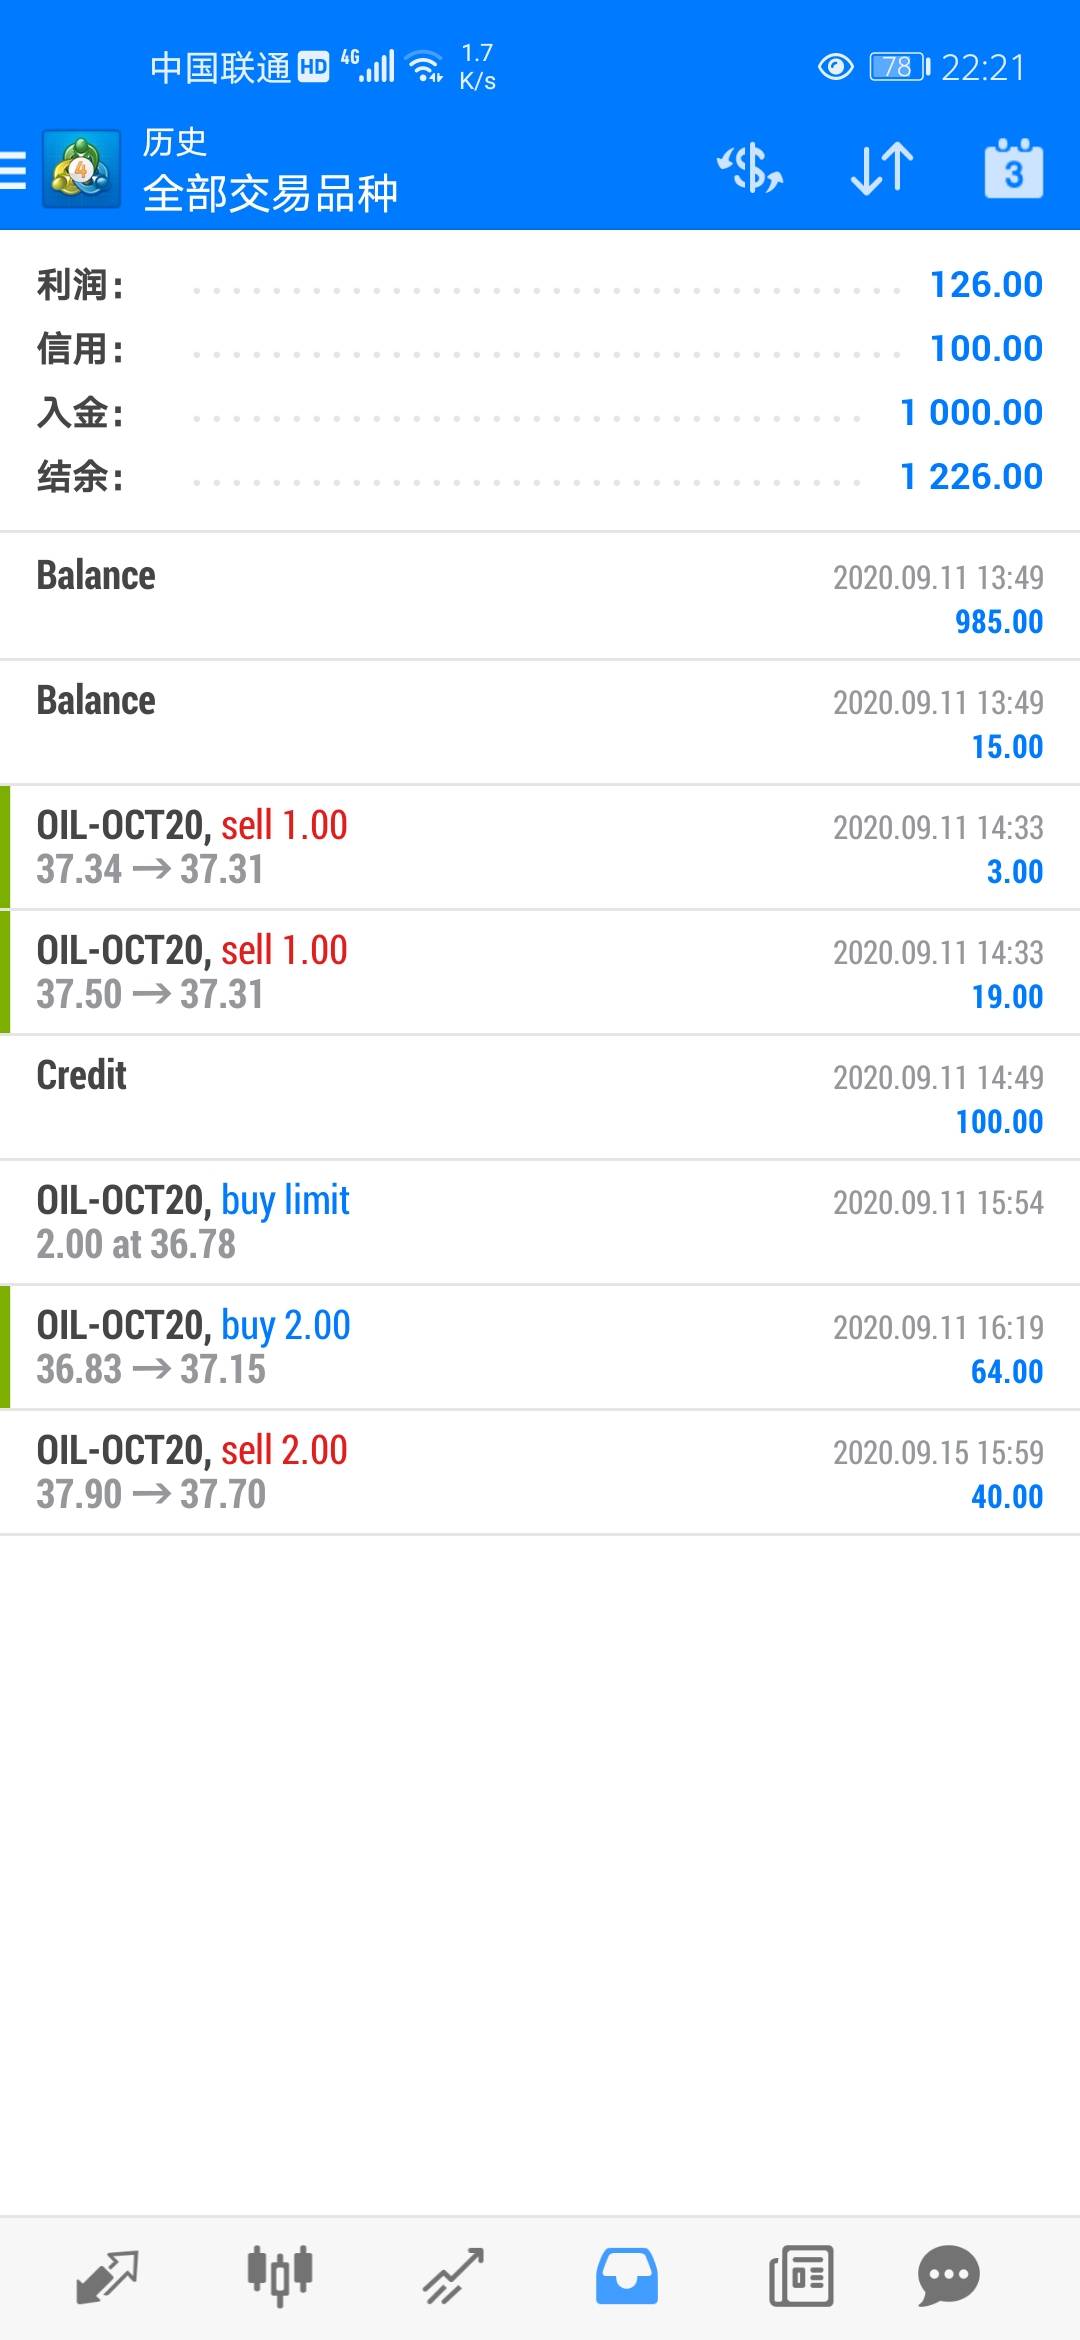Select the 15.00 Balance entry
Image resolution: width=1080 pixels, height=2340 pixels.
pos(540,722)
